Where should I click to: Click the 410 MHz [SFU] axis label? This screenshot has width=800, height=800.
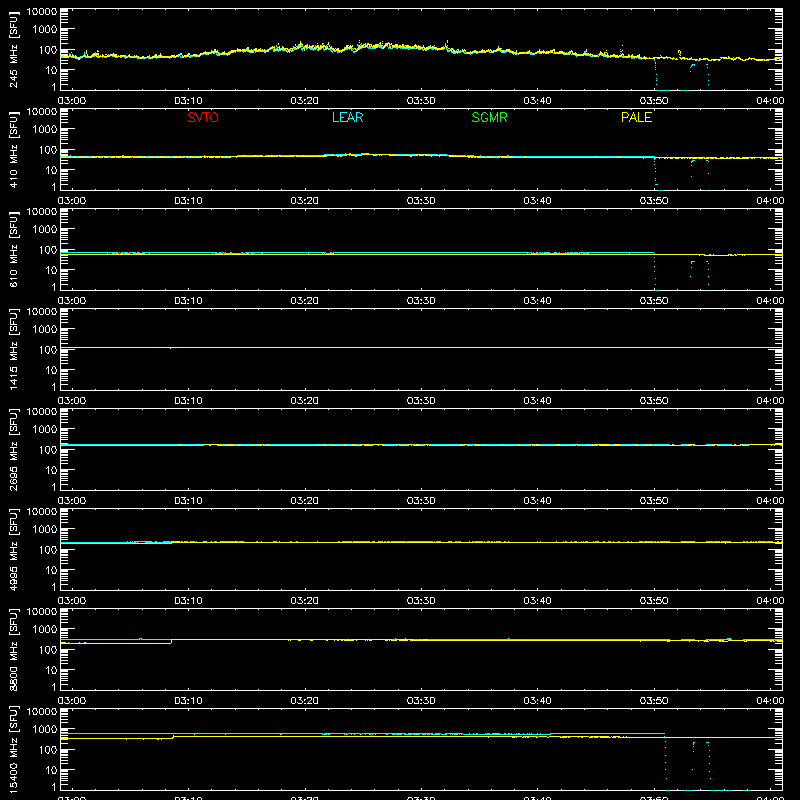[14, 149]
